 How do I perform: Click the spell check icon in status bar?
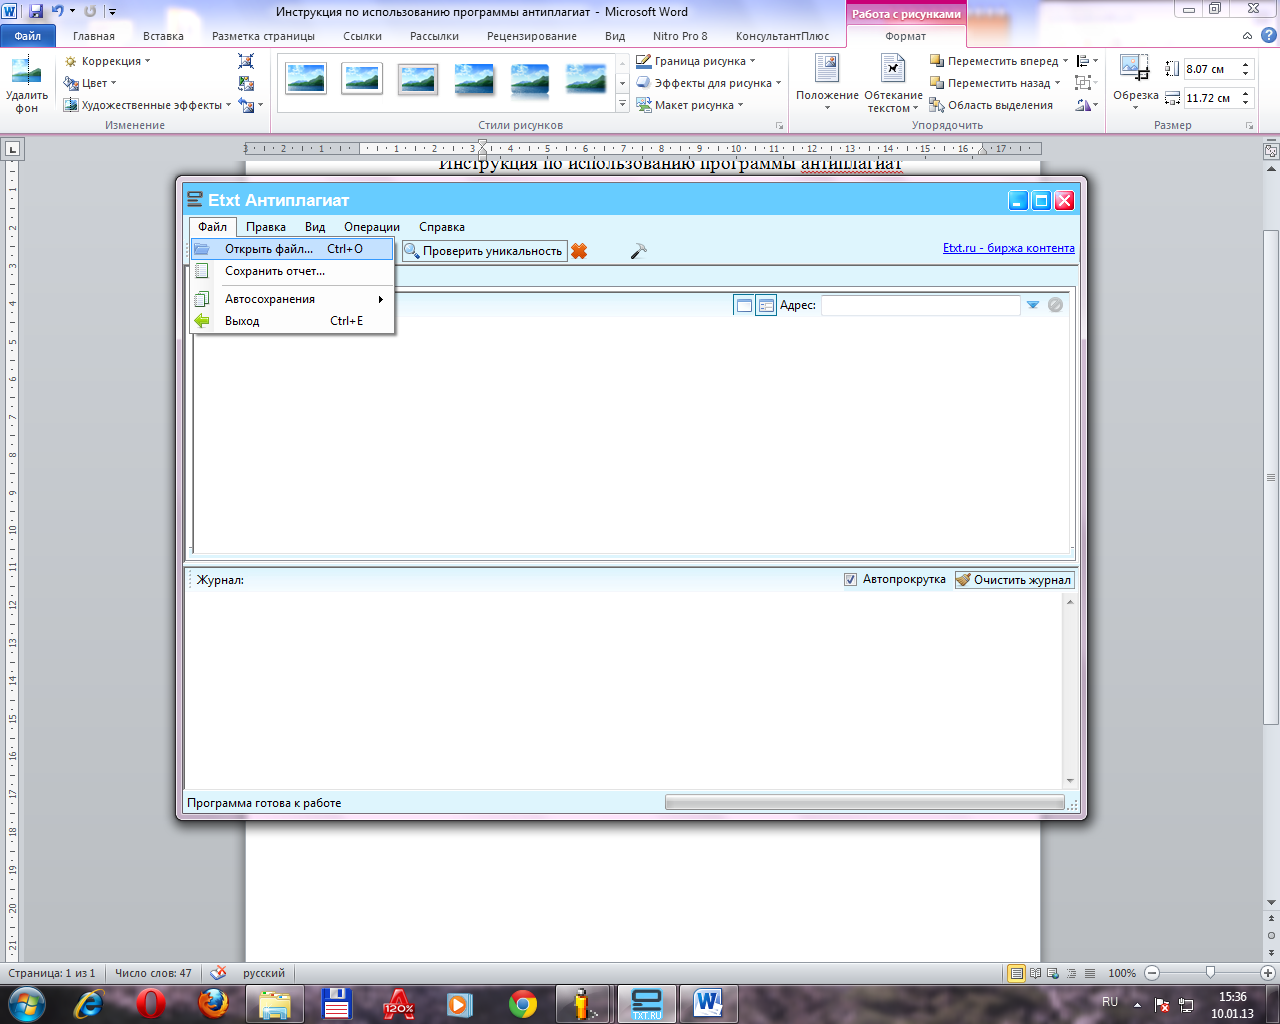219,973
